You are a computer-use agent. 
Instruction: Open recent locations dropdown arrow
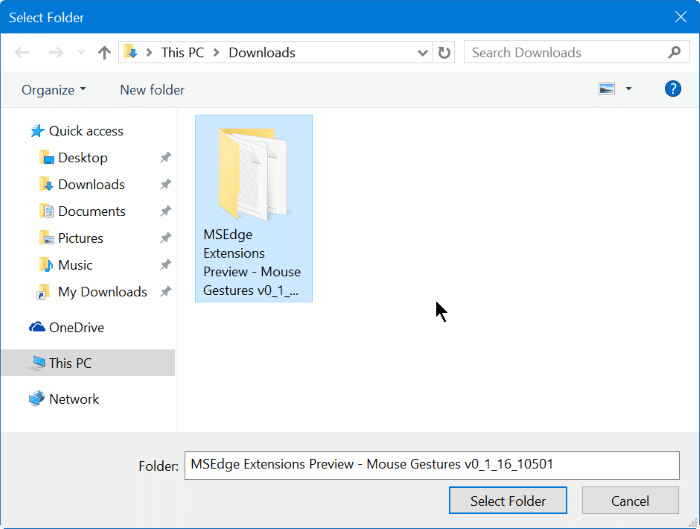click(81, 53)
